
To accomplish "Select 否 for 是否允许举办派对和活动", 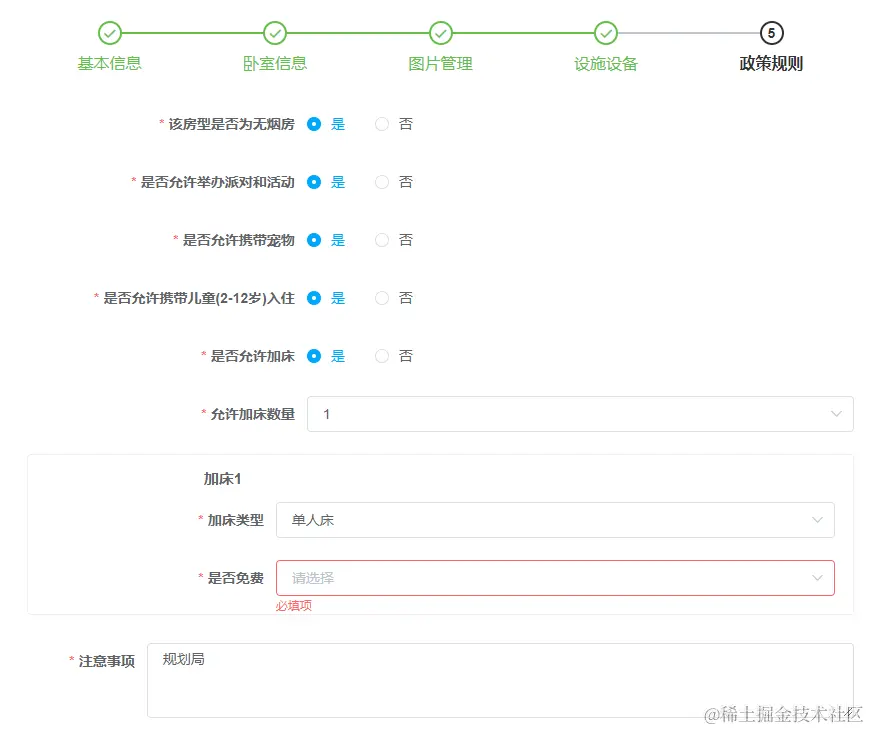I will point(381,181).
